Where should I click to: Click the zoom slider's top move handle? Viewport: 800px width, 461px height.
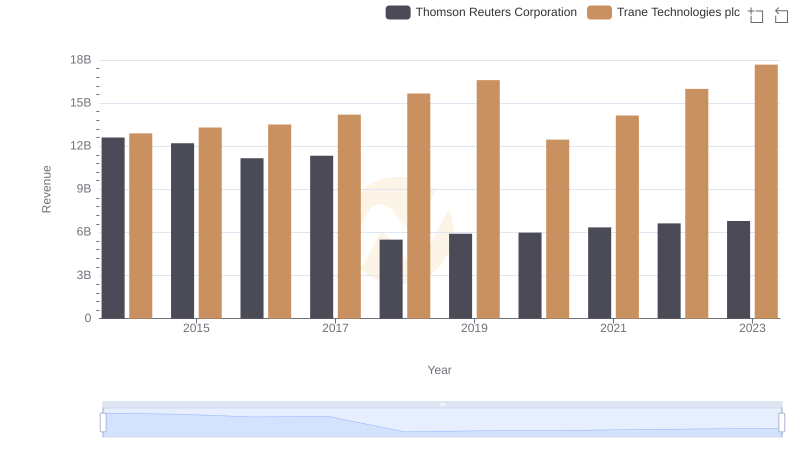(x=442, y=404)
